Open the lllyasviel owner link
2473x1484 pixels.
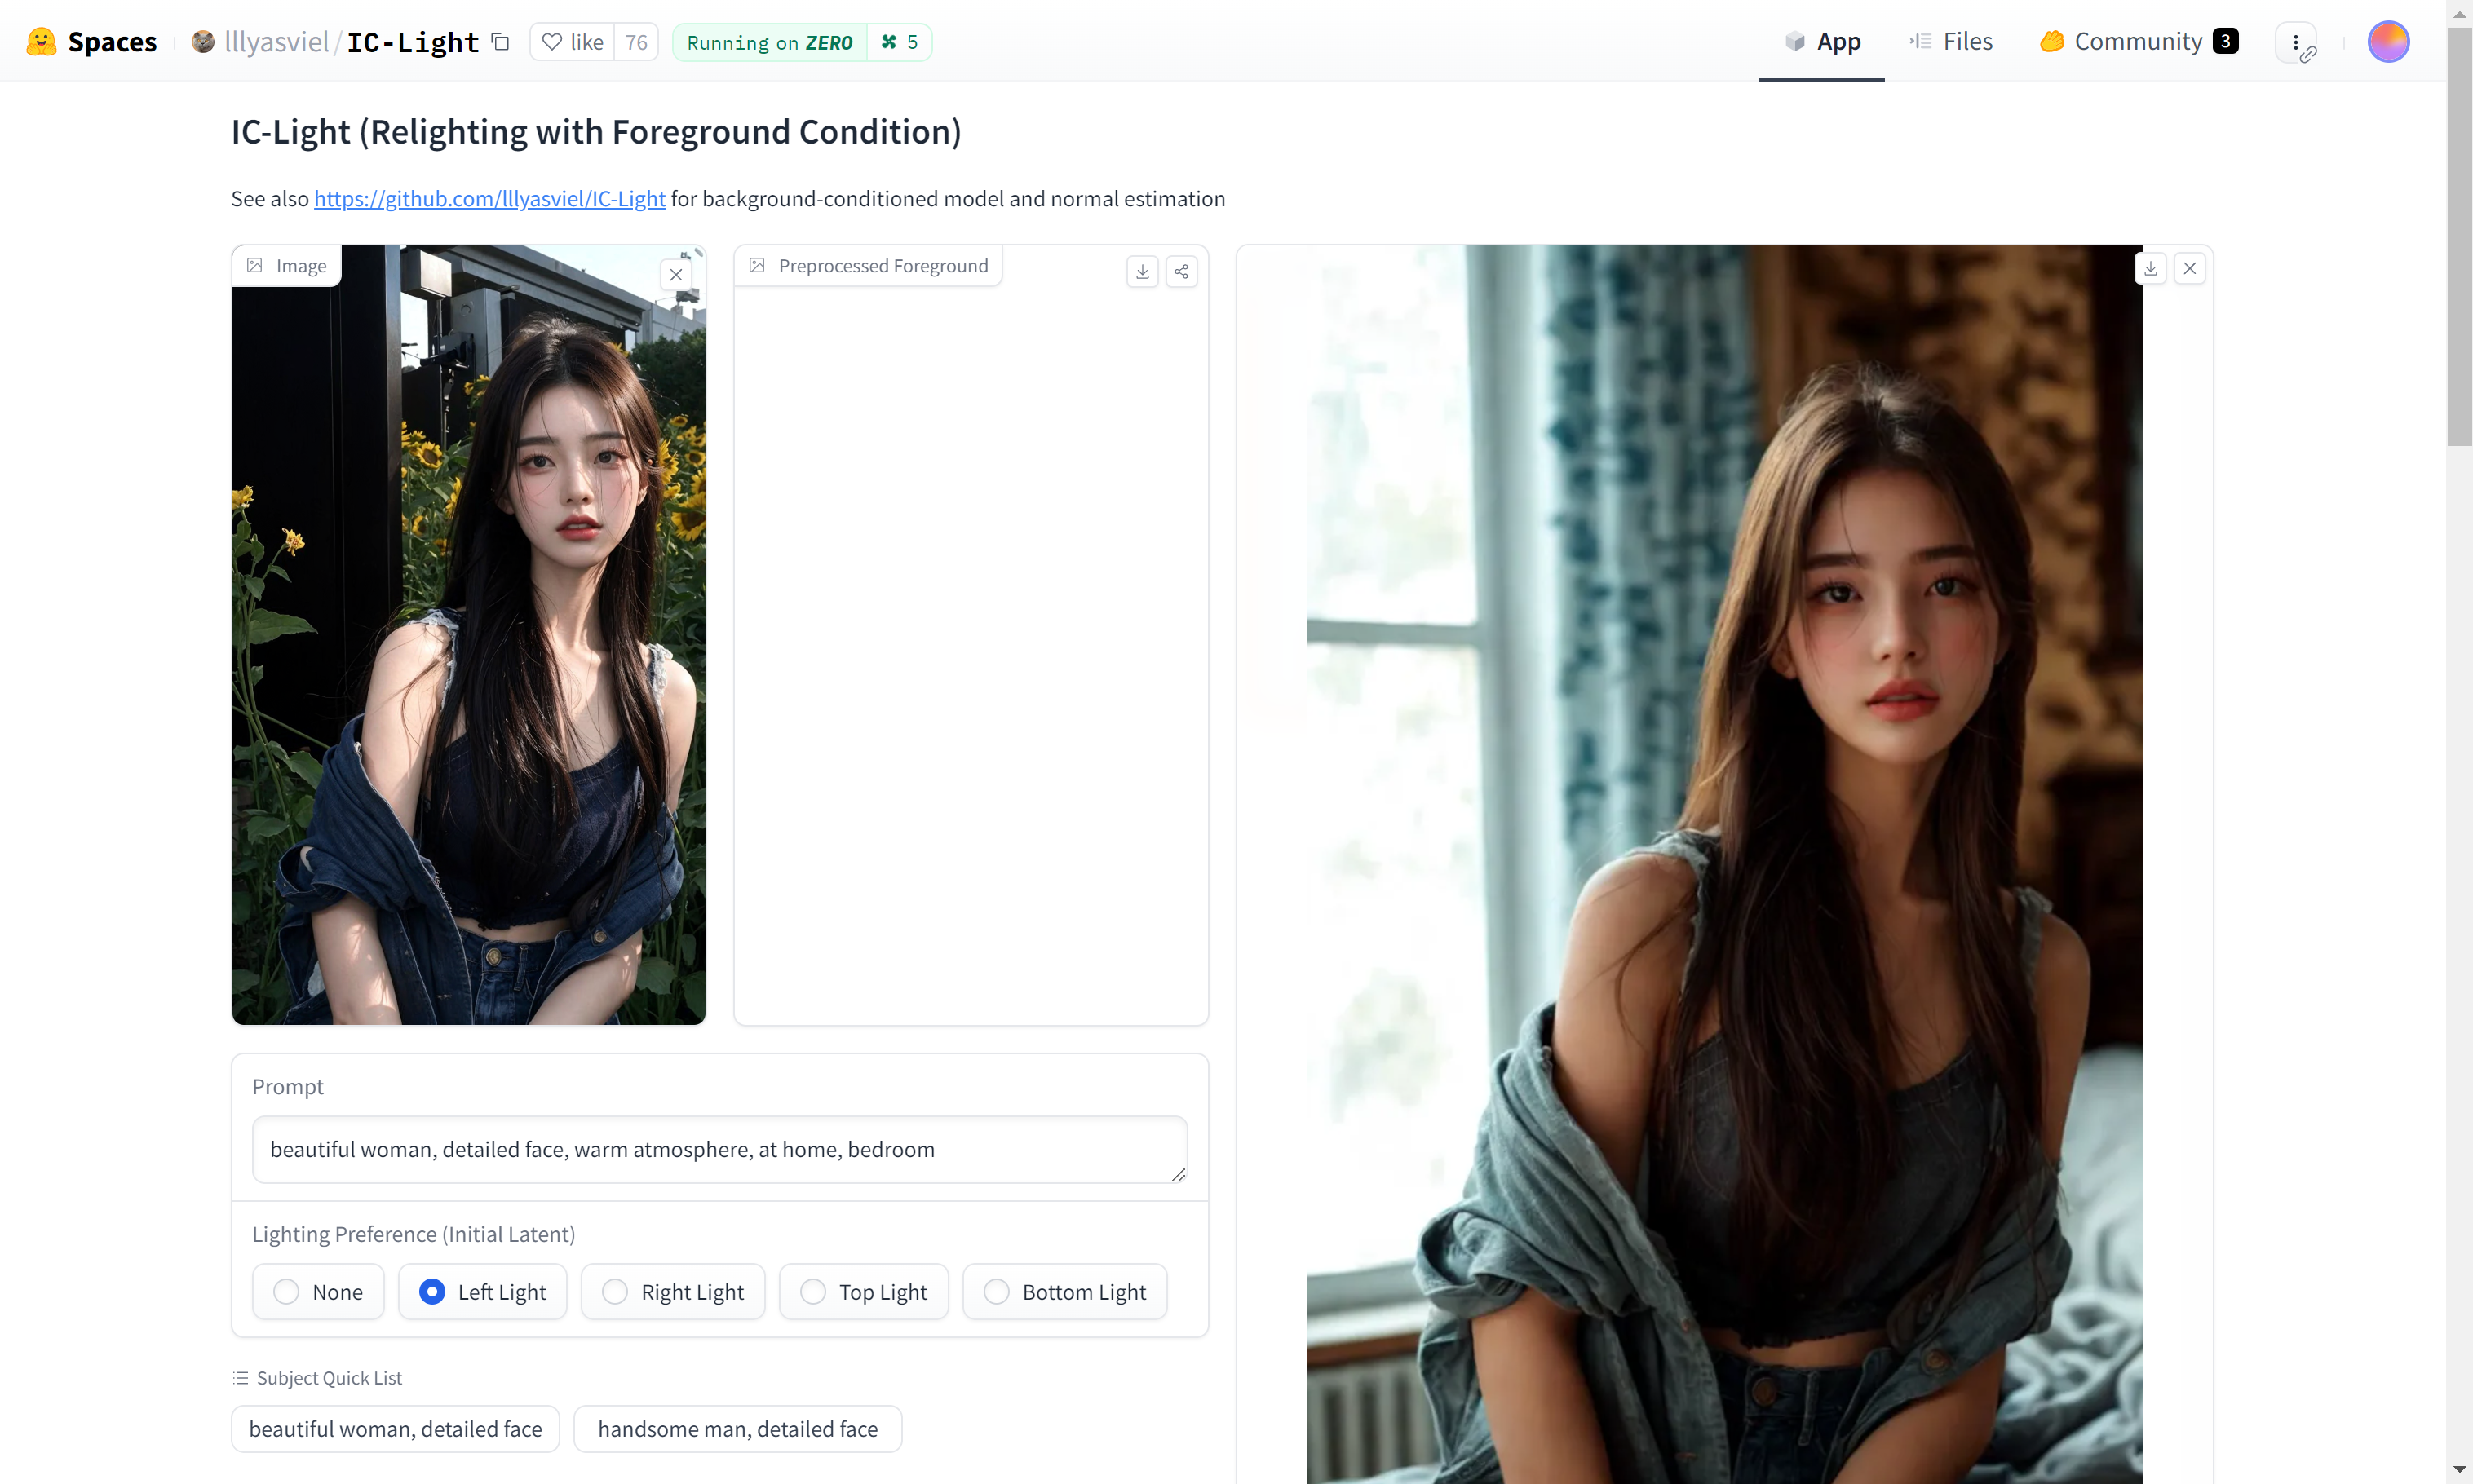pos(276,42)
